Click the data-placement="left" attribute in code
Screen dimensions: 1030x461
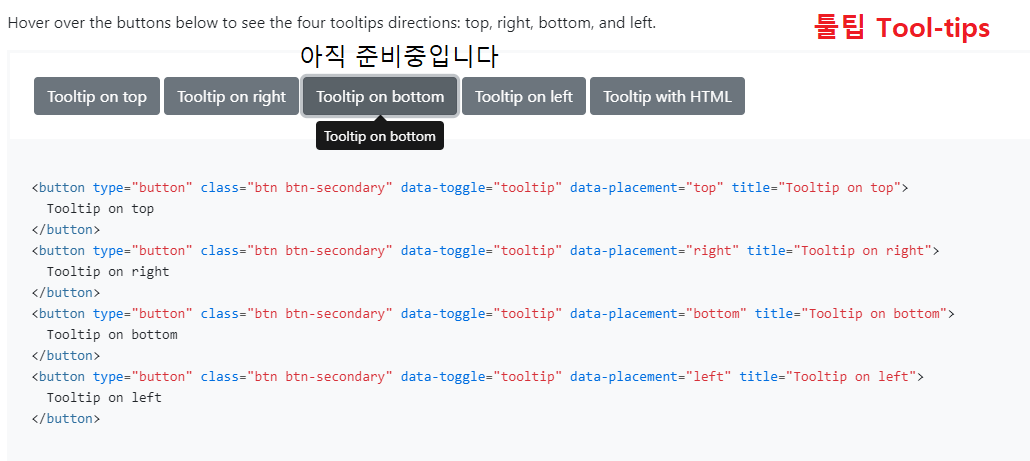coord(650,377)
